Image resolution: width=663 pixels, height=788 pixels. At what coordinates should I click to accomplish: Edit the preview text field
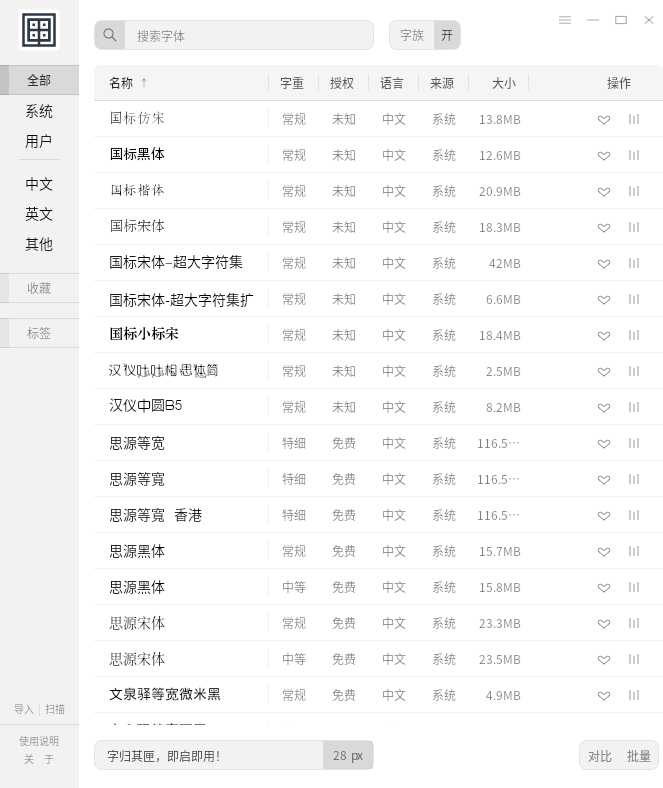point(209,755)
